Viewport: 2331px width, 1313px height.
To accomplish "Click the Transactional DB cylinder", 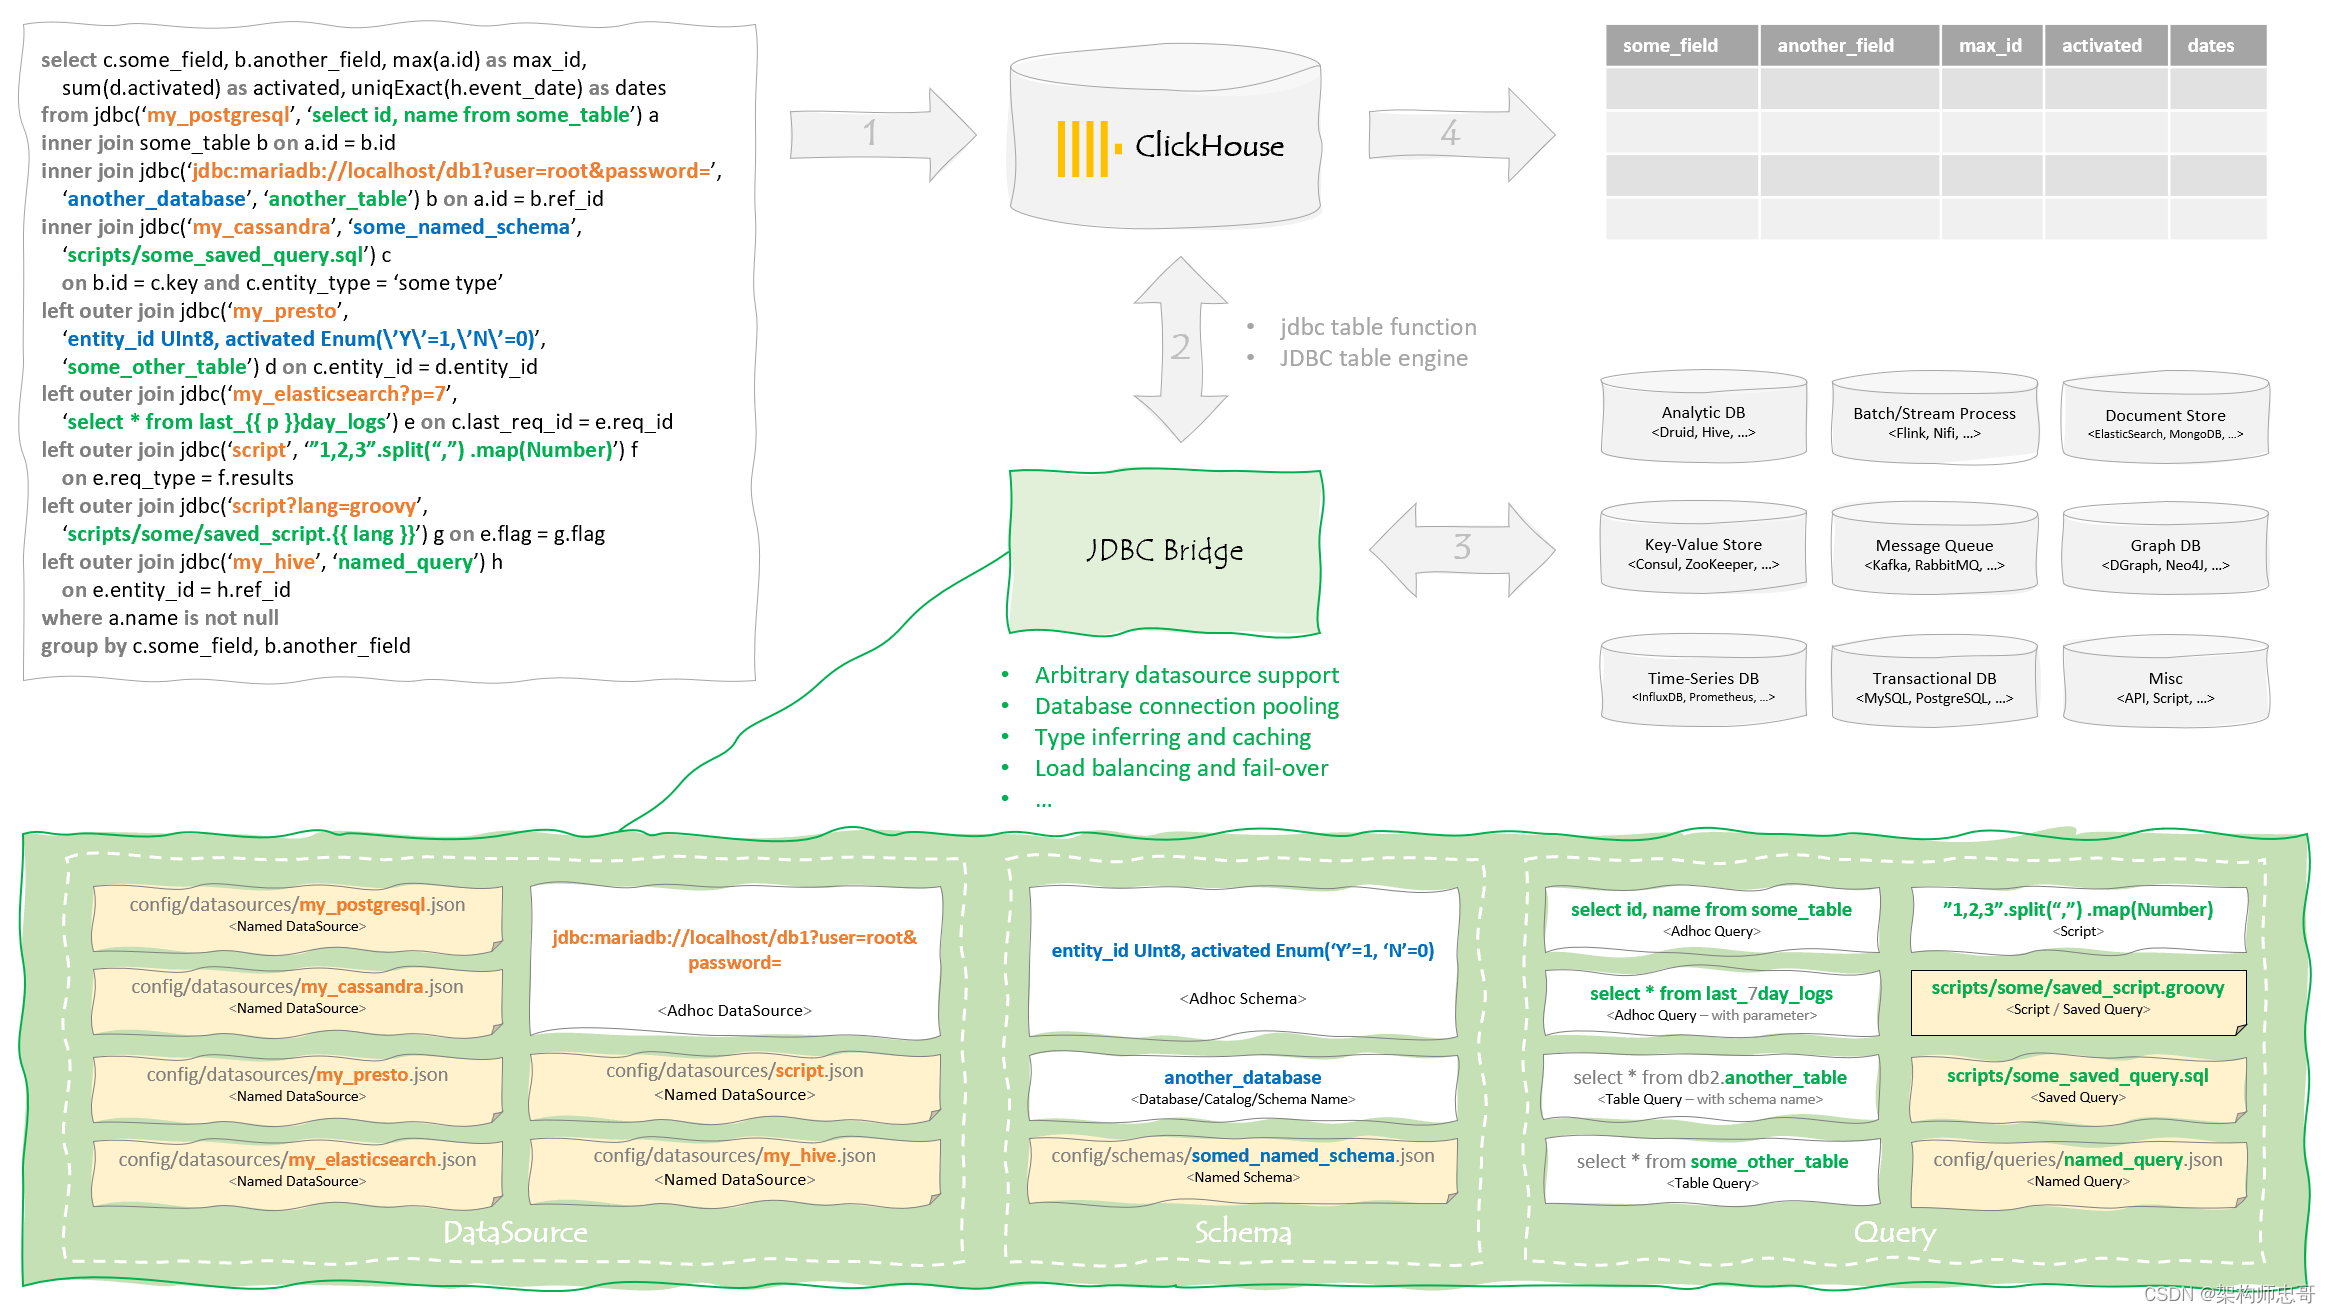I will tap(1934, 686).
